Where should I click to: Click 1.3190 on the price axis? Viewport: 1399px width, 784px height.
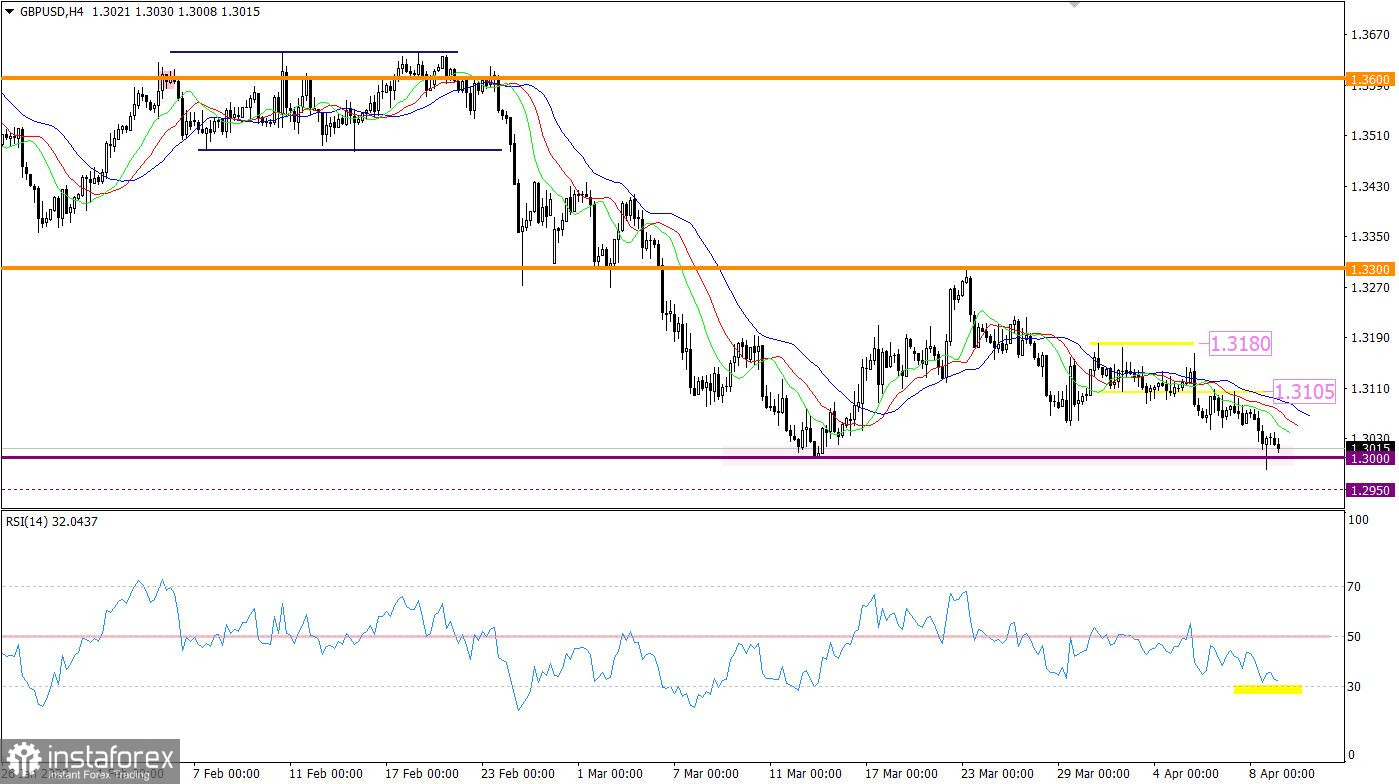pyautogui.click(x=1368, y=338)
